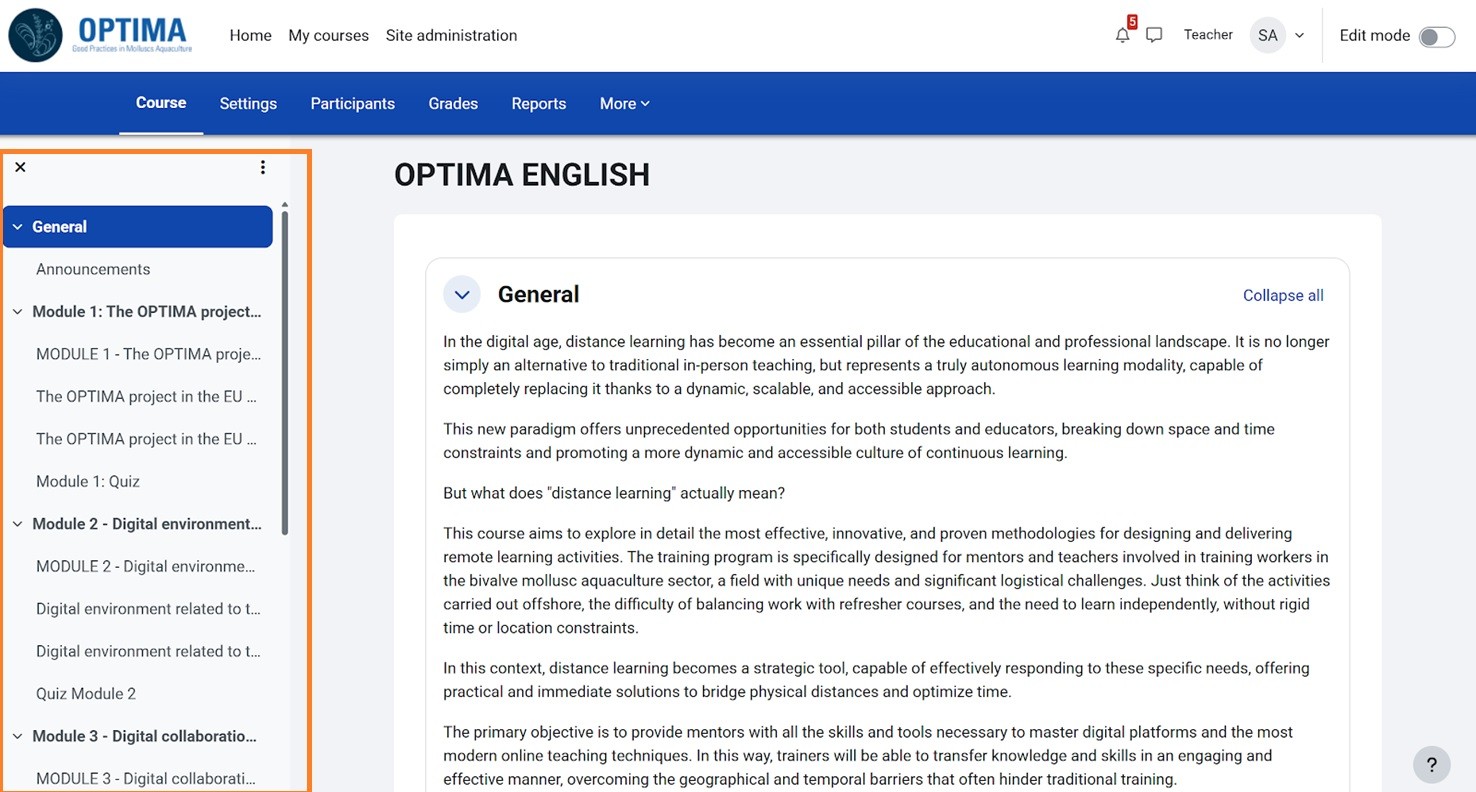Collapse Module 1 chevron in course index
Screen dimensions: 1476x792
point(17,312)
